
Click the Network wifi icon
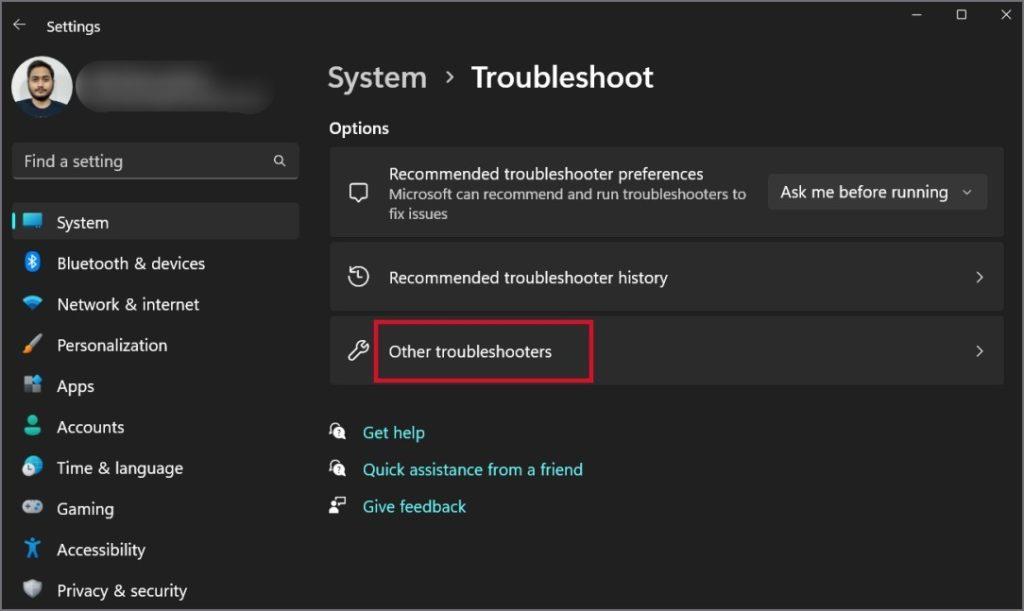(32, 303)
